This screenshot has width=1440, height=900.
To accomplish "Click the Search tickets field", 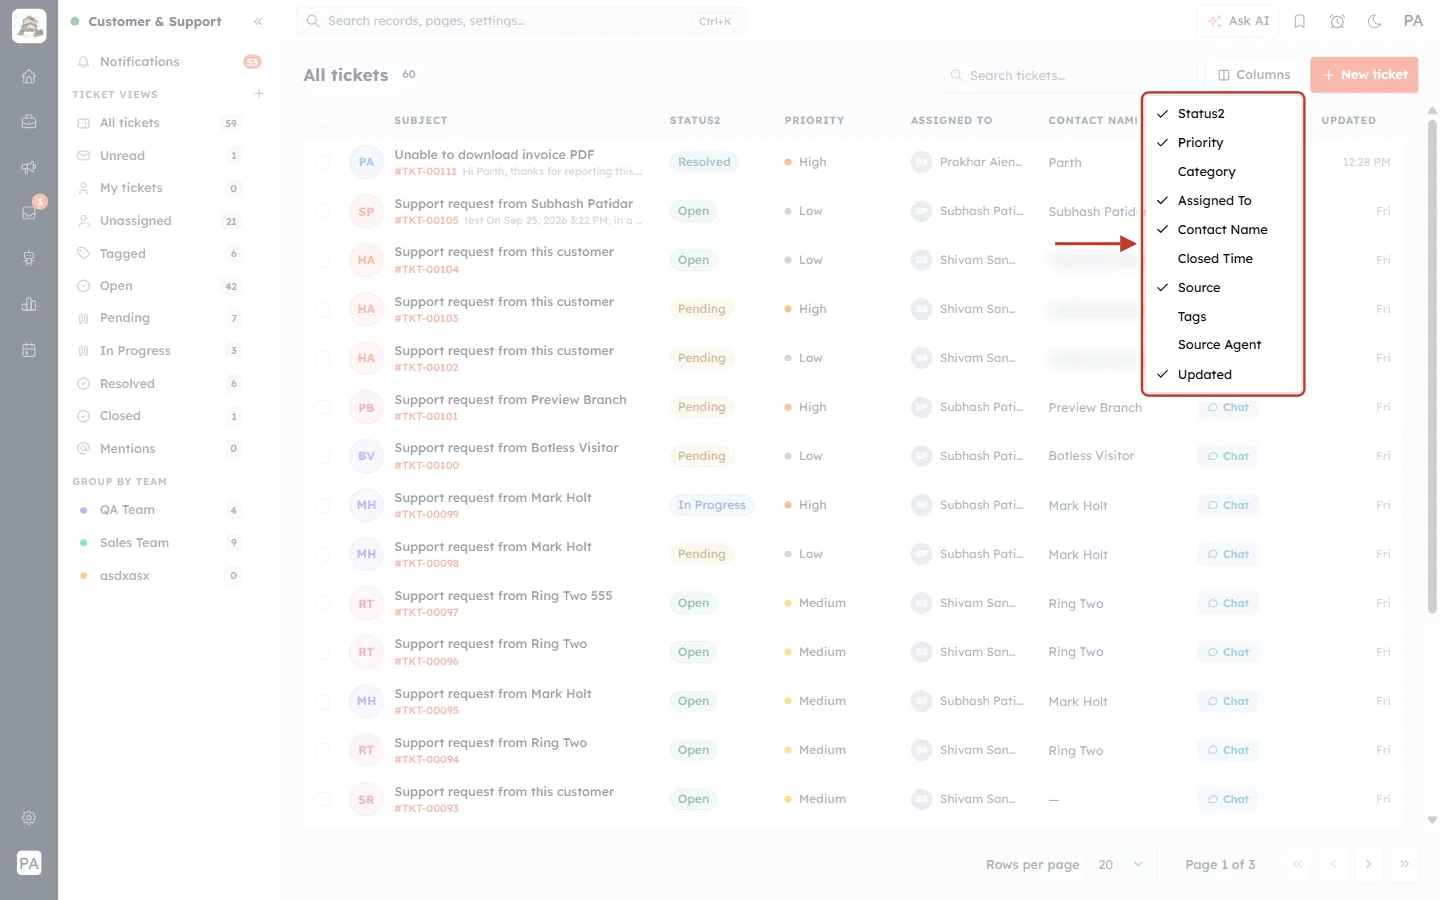I will tap(1068, 75).
